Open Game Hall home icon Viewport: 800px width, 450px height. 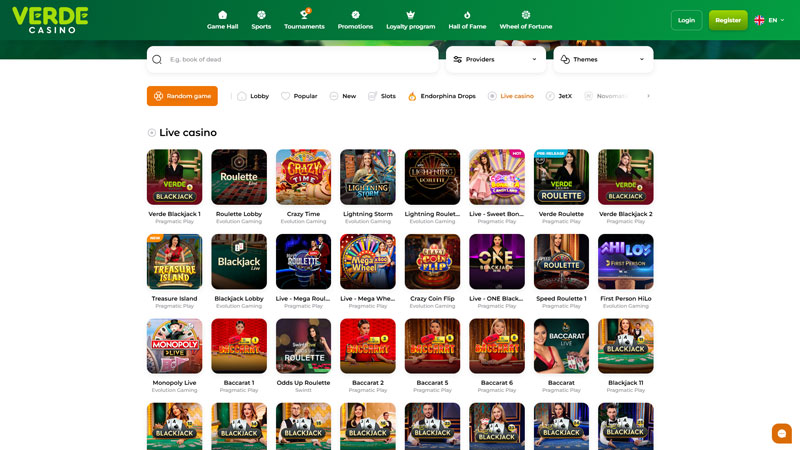coord(222,15)
